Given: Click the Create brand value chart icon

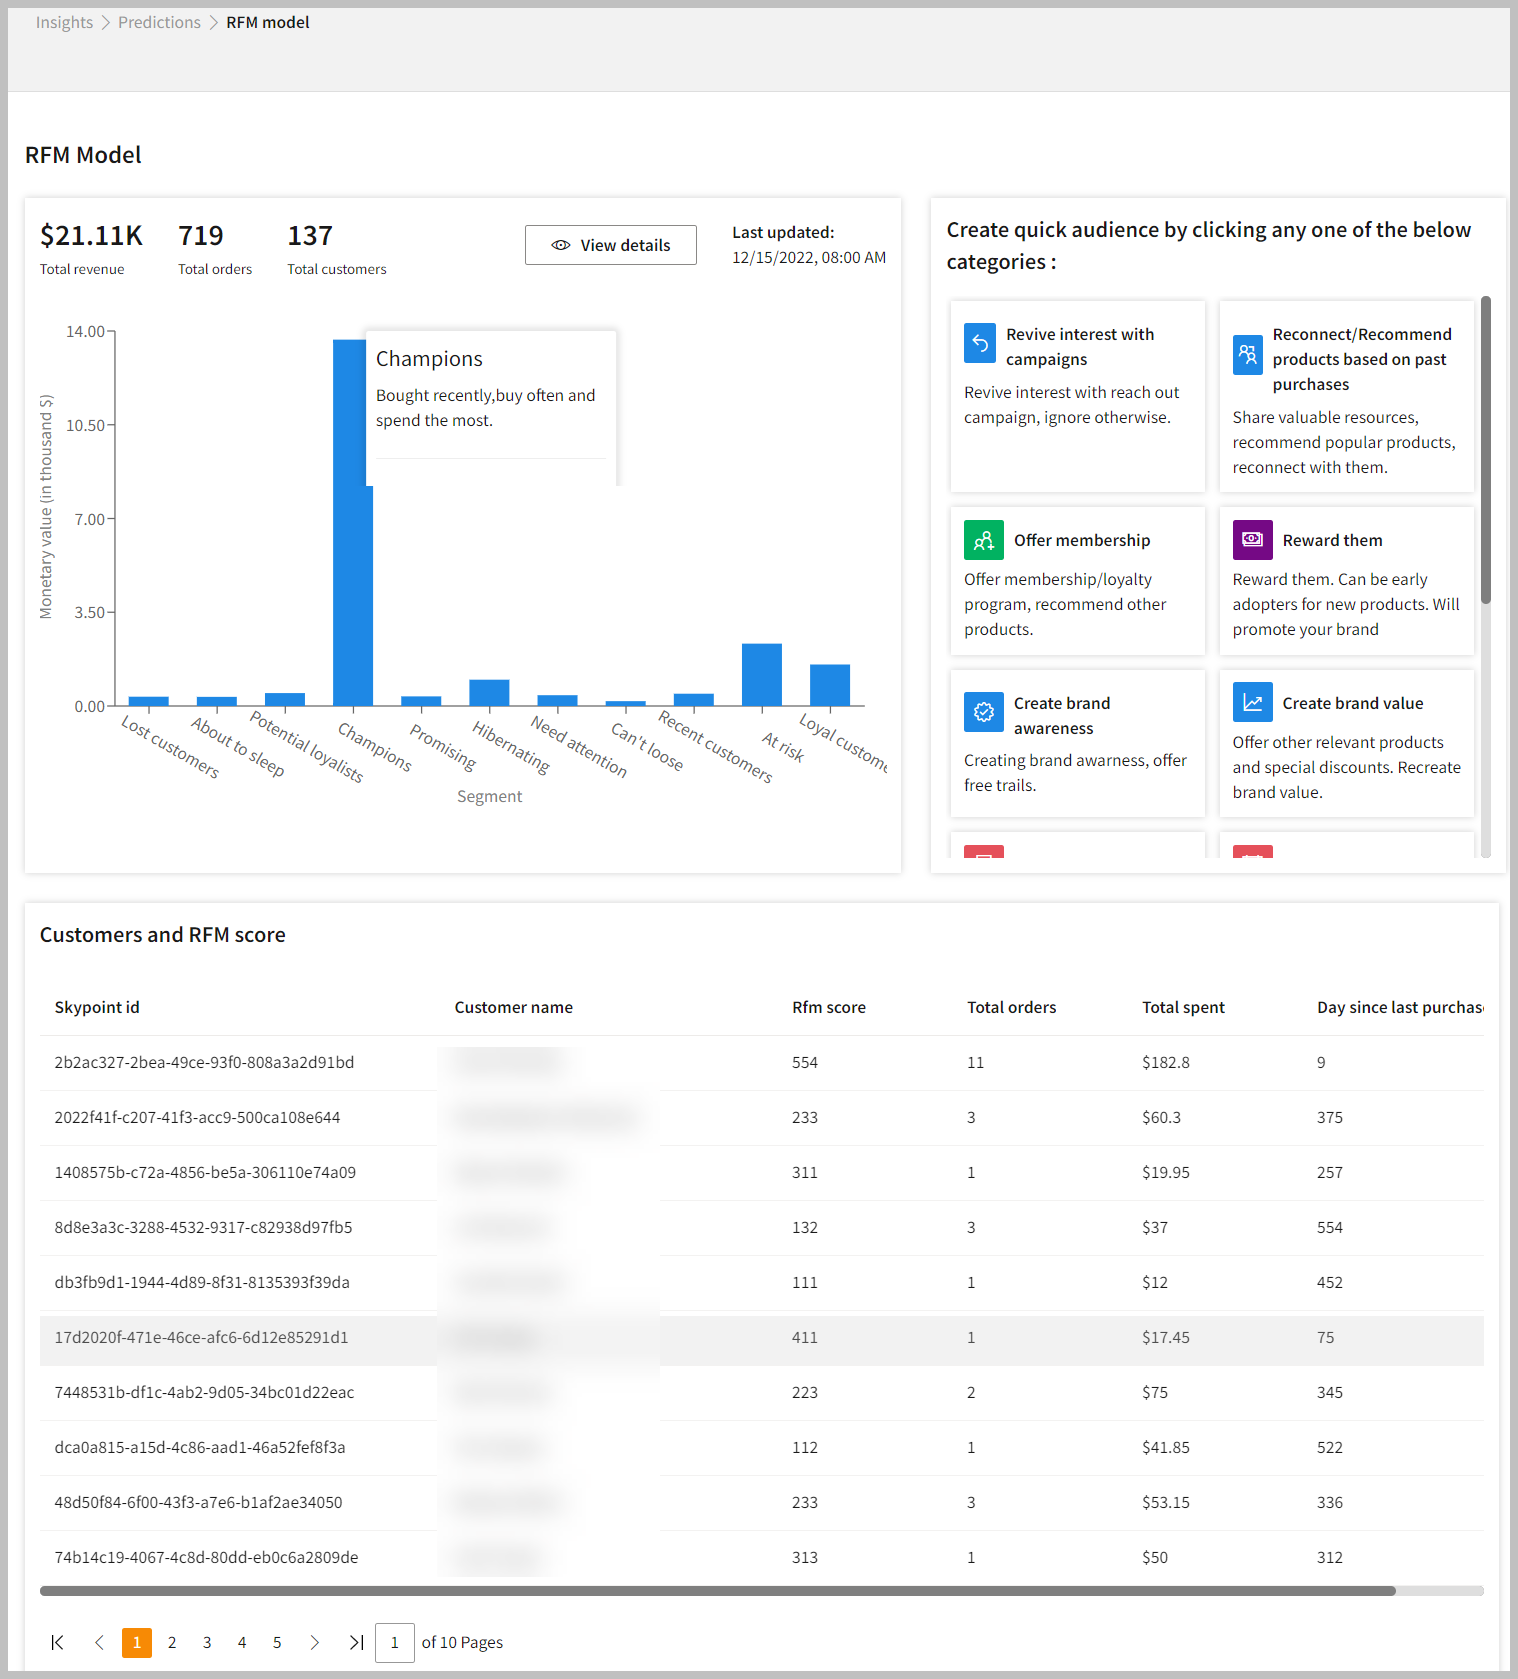Looking at the screenshot, I should [1252, 702].
